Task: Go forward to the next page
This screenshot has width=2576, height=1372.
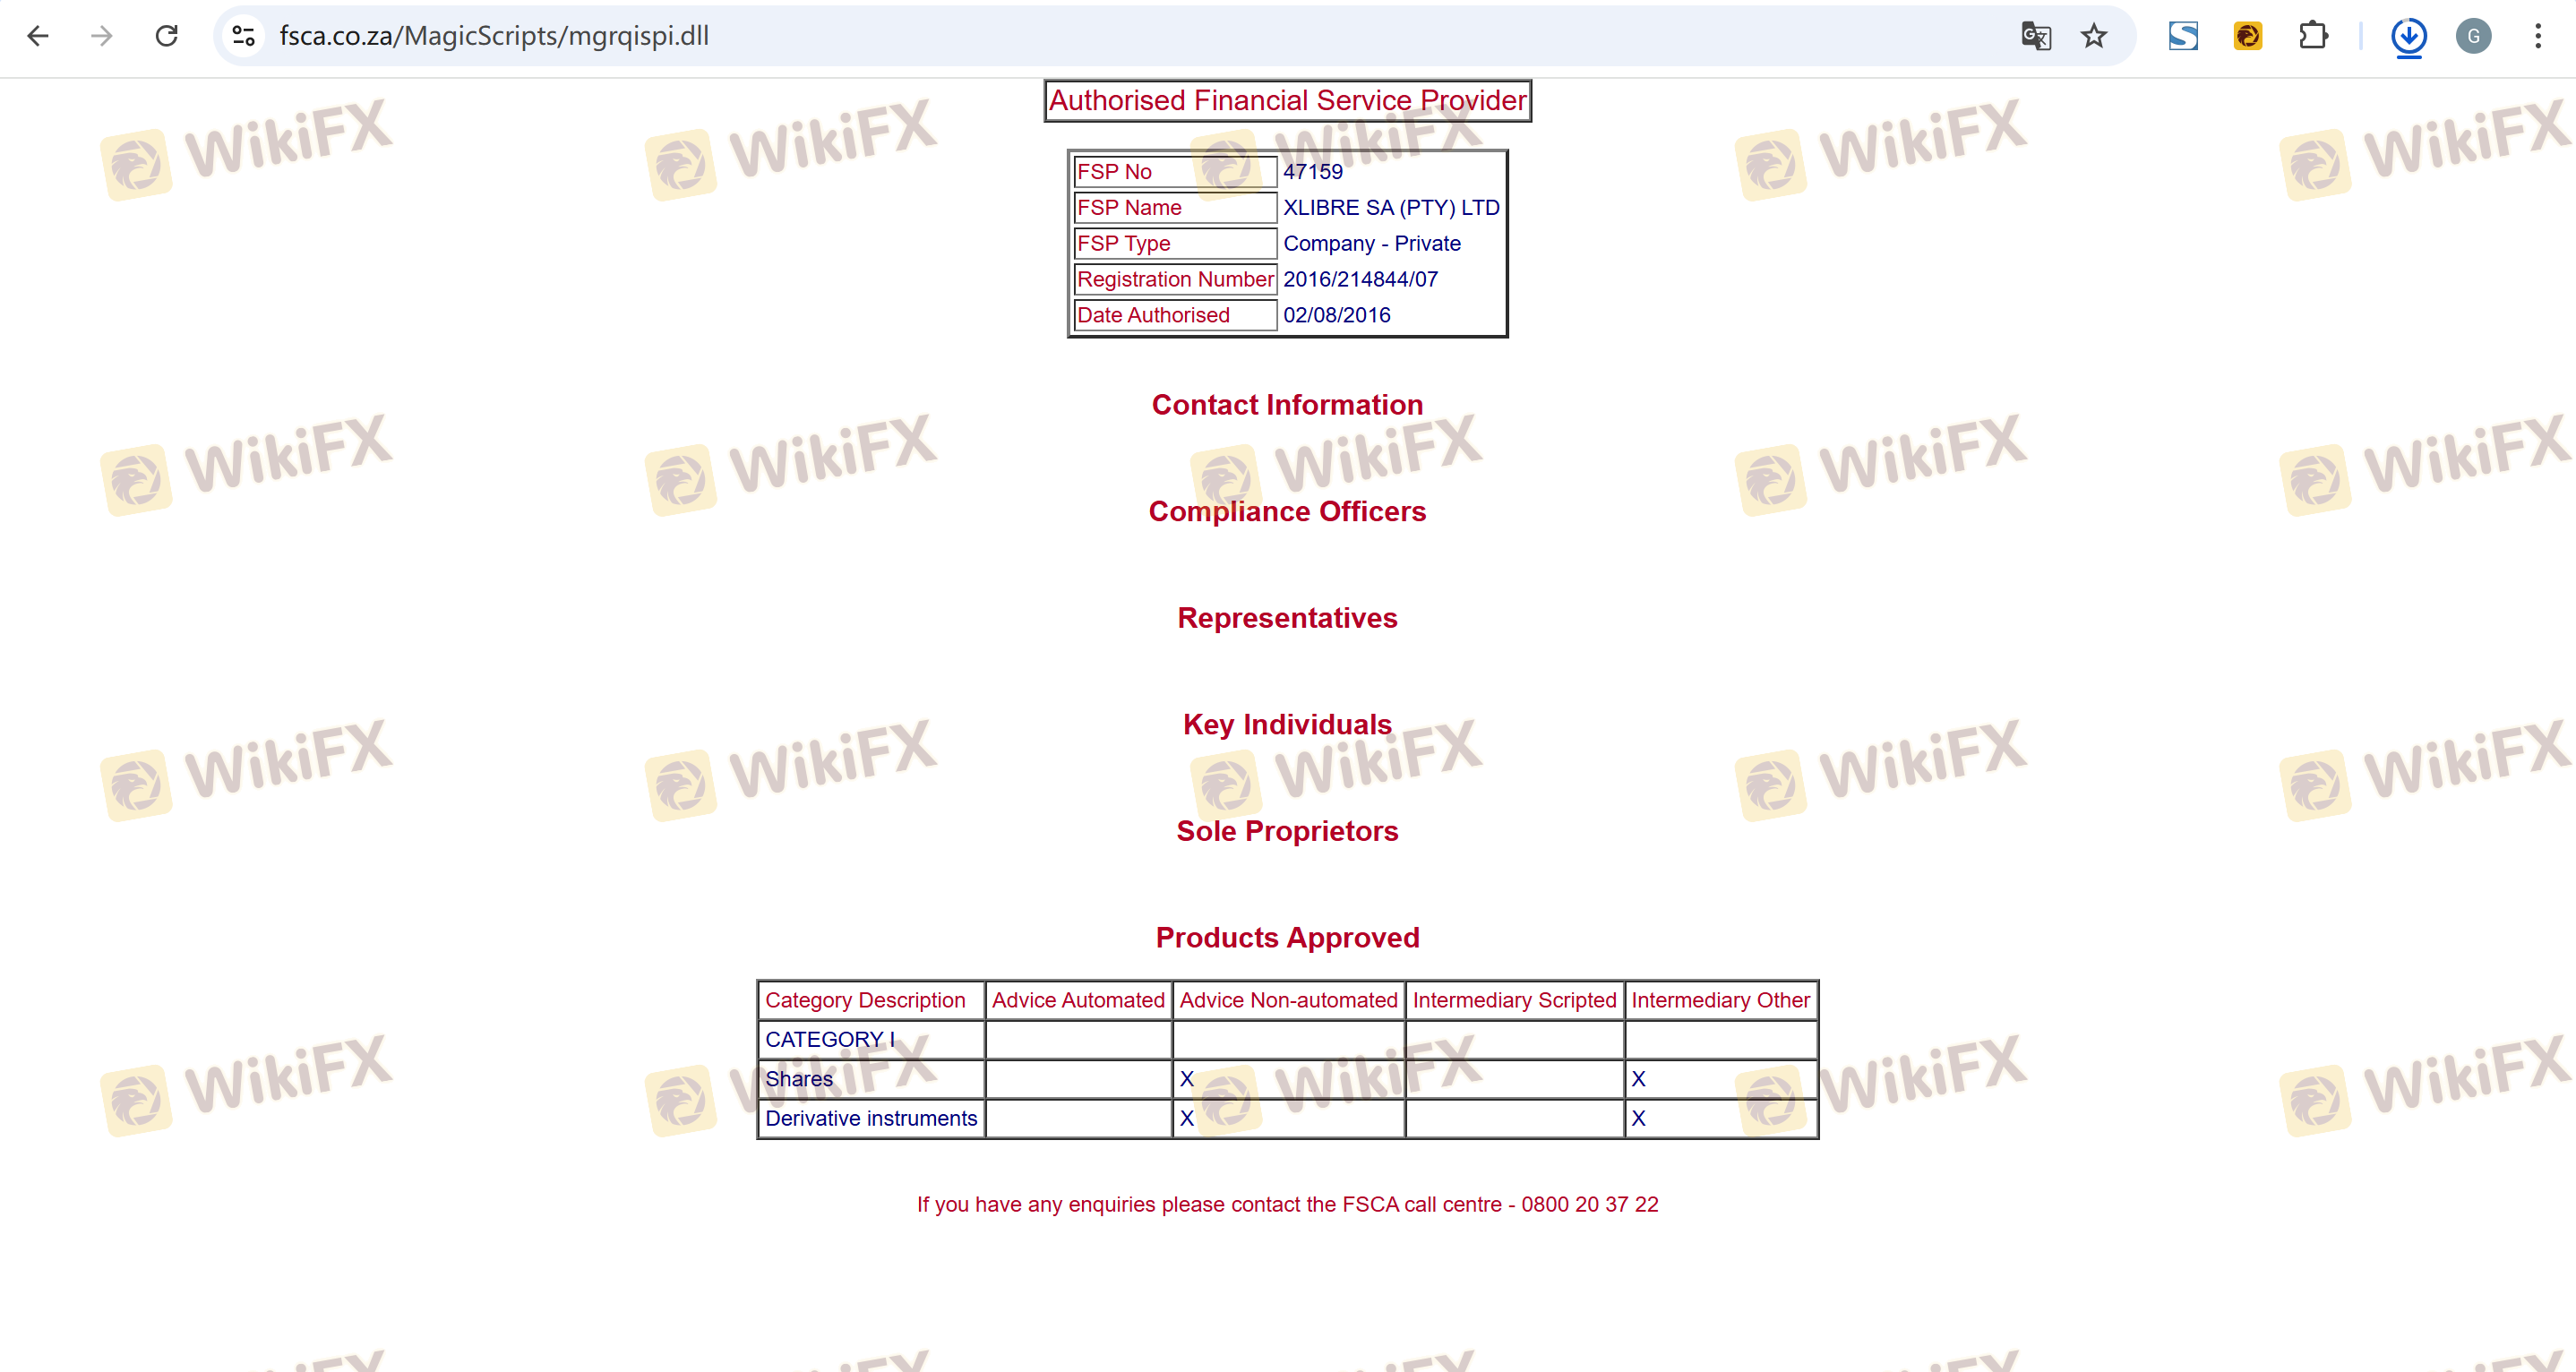Action: [102, 36]
